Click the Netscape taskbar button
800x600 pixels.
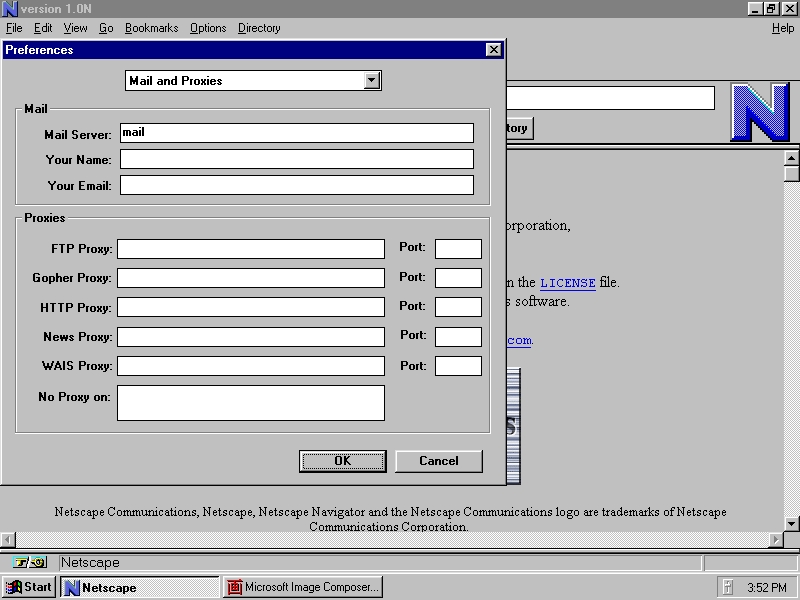(x=140, y=587)
